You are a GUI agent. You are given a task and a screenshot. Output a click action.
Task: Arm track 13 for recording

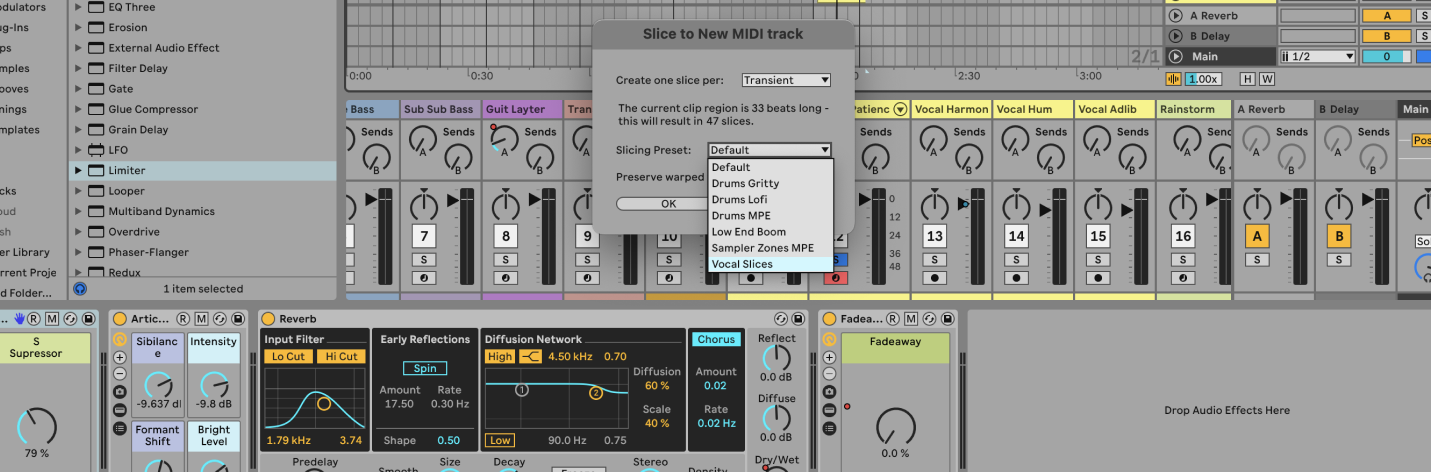(935, 277)
